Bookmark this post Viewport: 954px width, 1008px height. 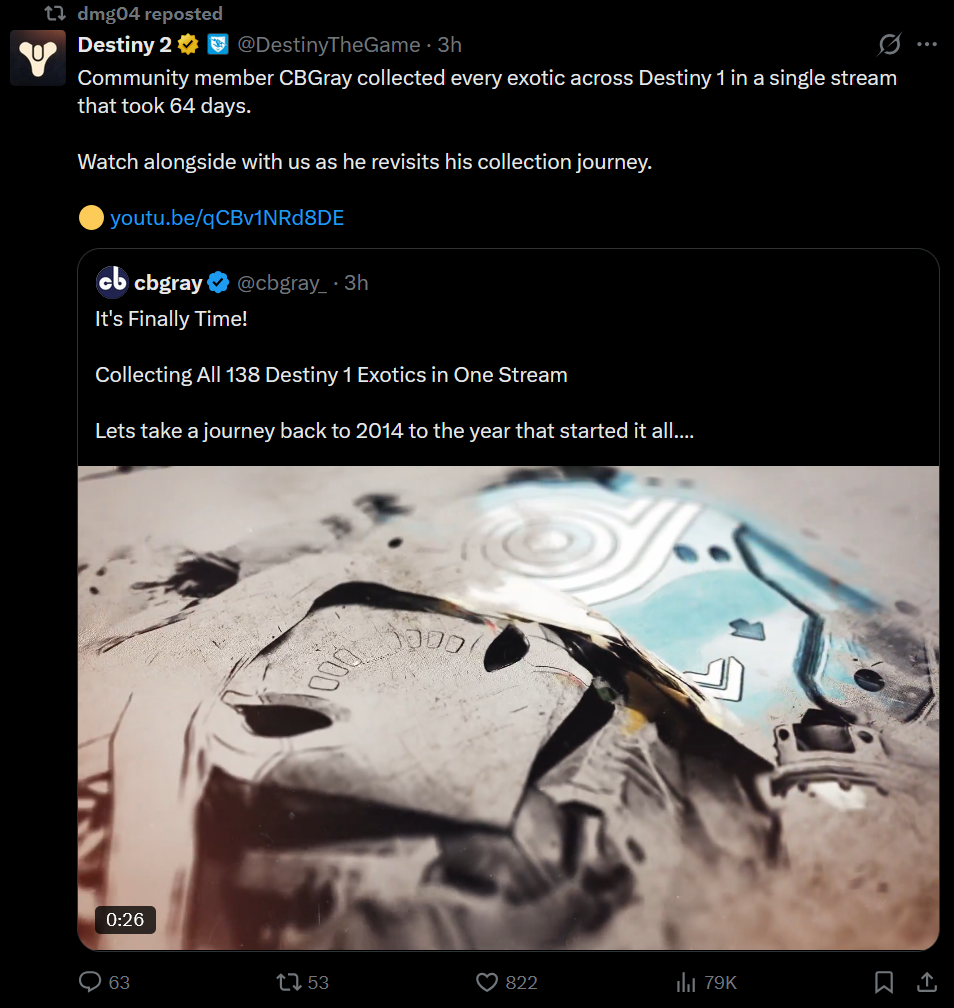(884, 982)
